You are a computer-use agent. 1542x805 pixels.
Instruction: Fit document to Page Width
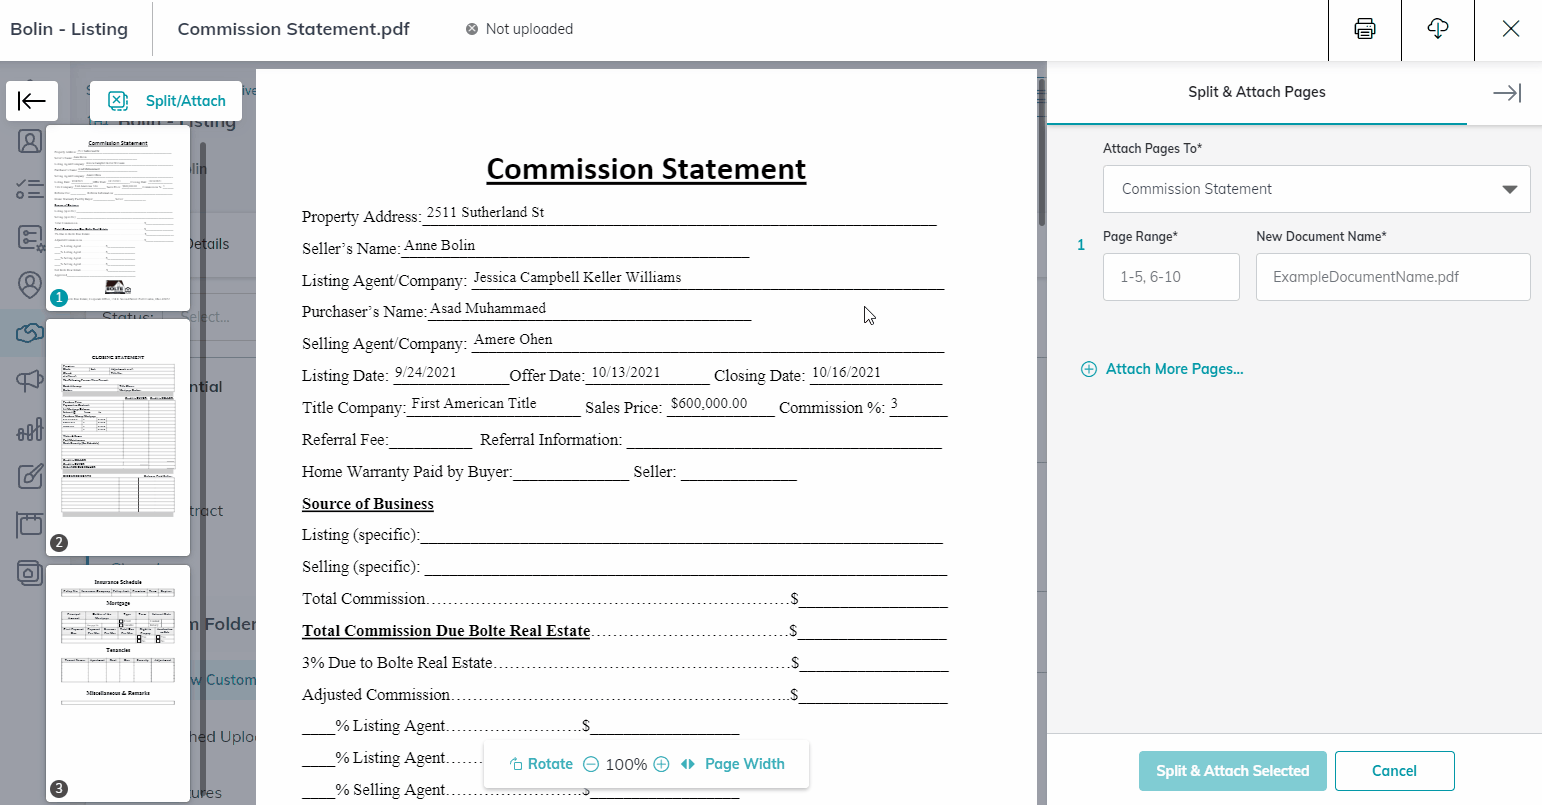click(x=733, y=764)
